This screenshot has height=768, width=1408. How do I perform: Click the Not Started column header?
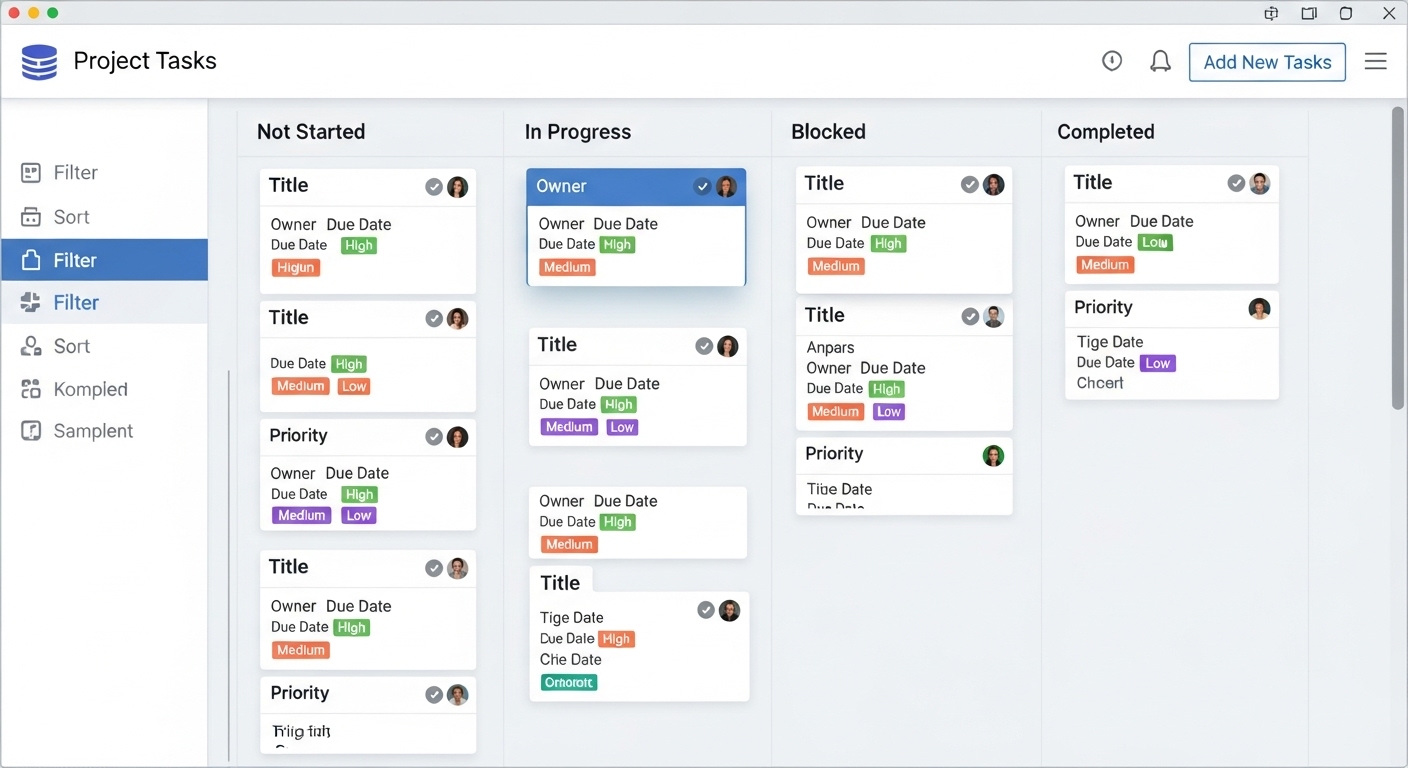[311, 132]
